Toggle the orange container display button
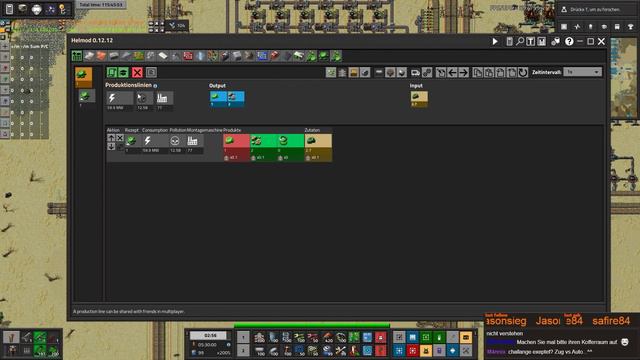Viewport: 640px width, 360px height. tap(353, 73)
